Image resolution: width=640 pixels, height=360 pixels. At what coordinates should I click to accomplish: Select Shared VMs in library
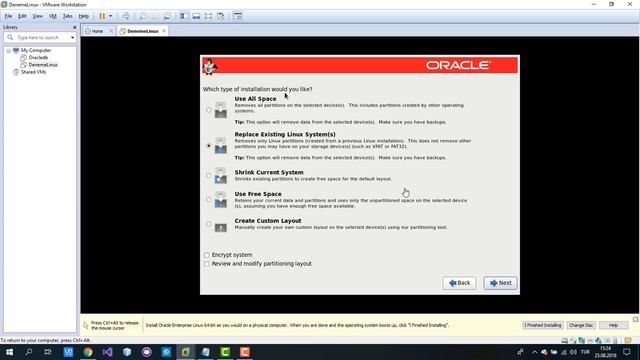point(33,72)
